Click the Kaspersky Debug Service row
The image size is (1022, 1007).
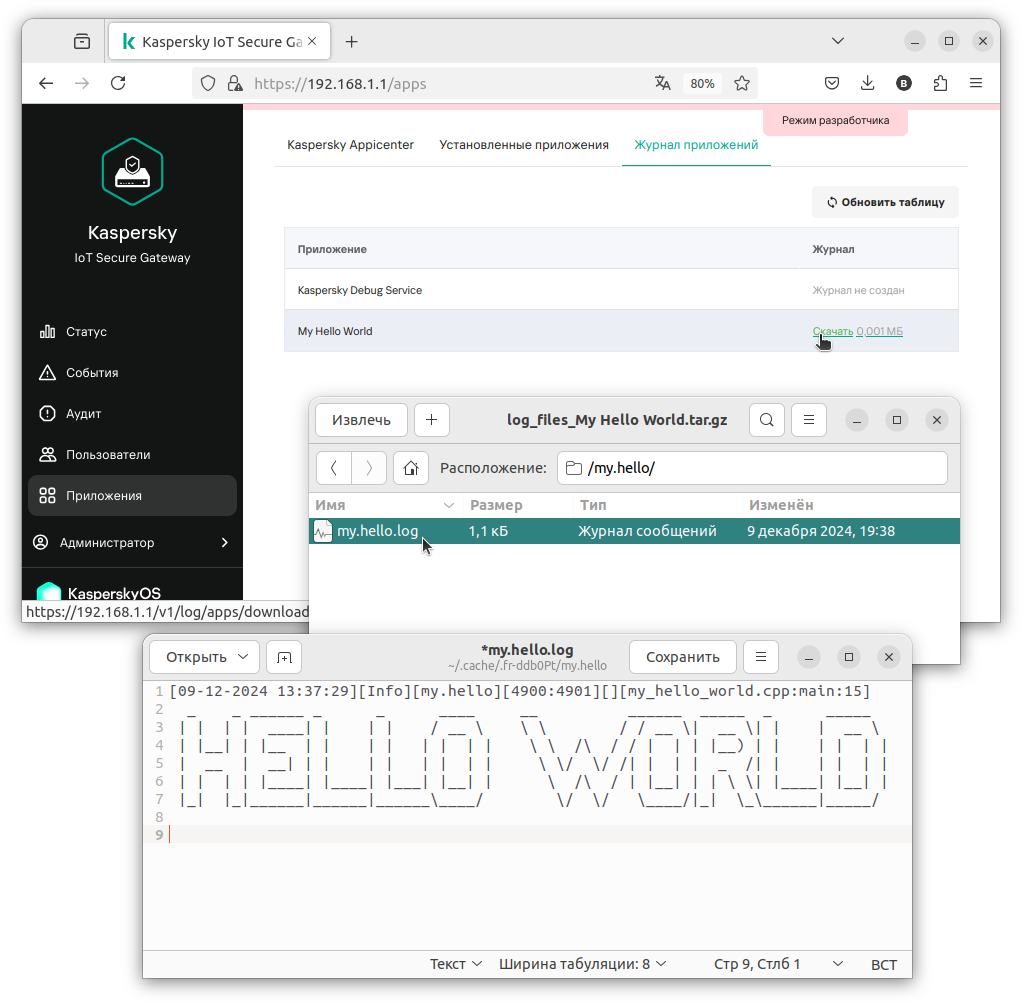(621, 290)
